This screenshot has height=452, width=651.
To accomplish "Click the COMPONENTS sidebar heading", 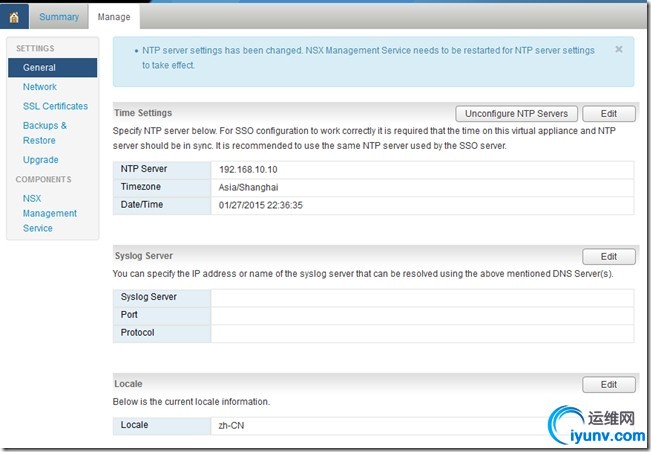I will click(x=44, y=179).
